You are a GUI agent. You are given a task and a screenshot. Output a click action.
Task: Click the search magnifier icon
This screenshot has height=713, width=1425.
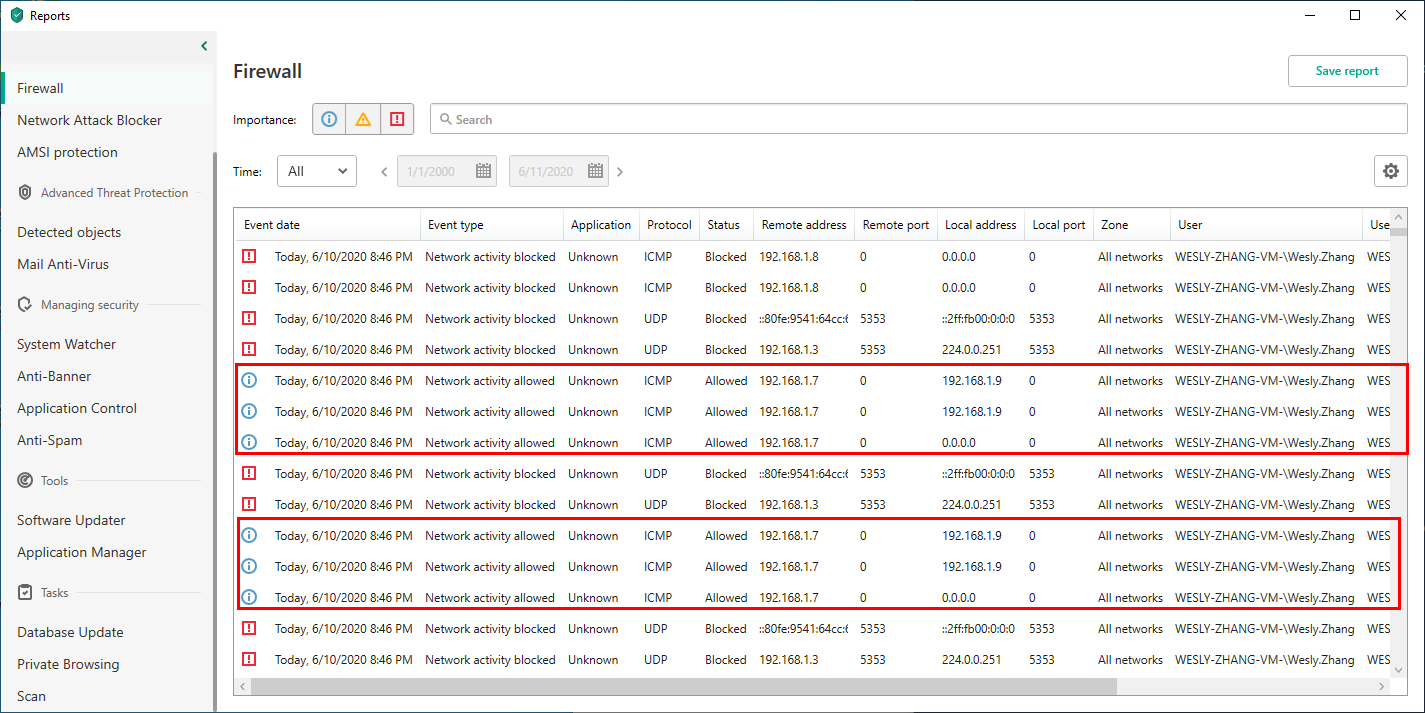(446, 119)
